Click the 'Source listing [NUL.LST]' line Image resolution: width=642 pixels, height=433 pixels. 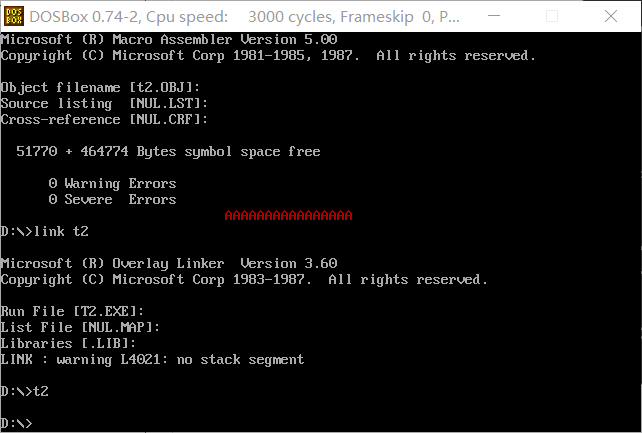104,103
